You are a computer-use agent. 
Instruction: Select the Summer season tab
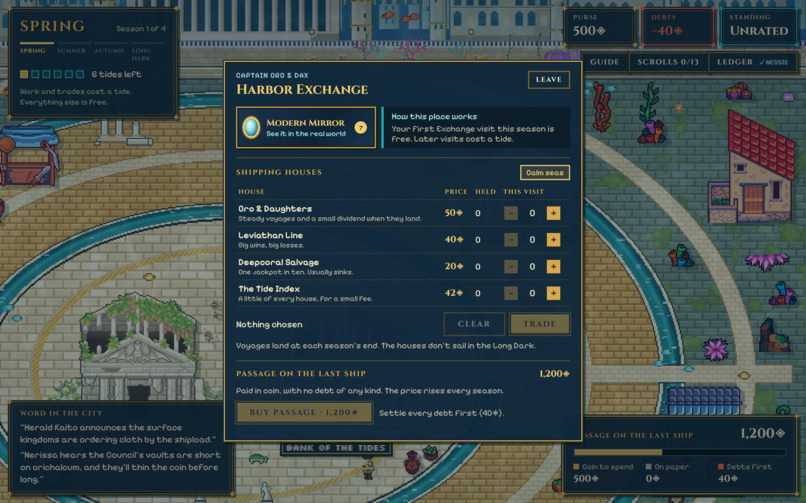pos(71,51)
